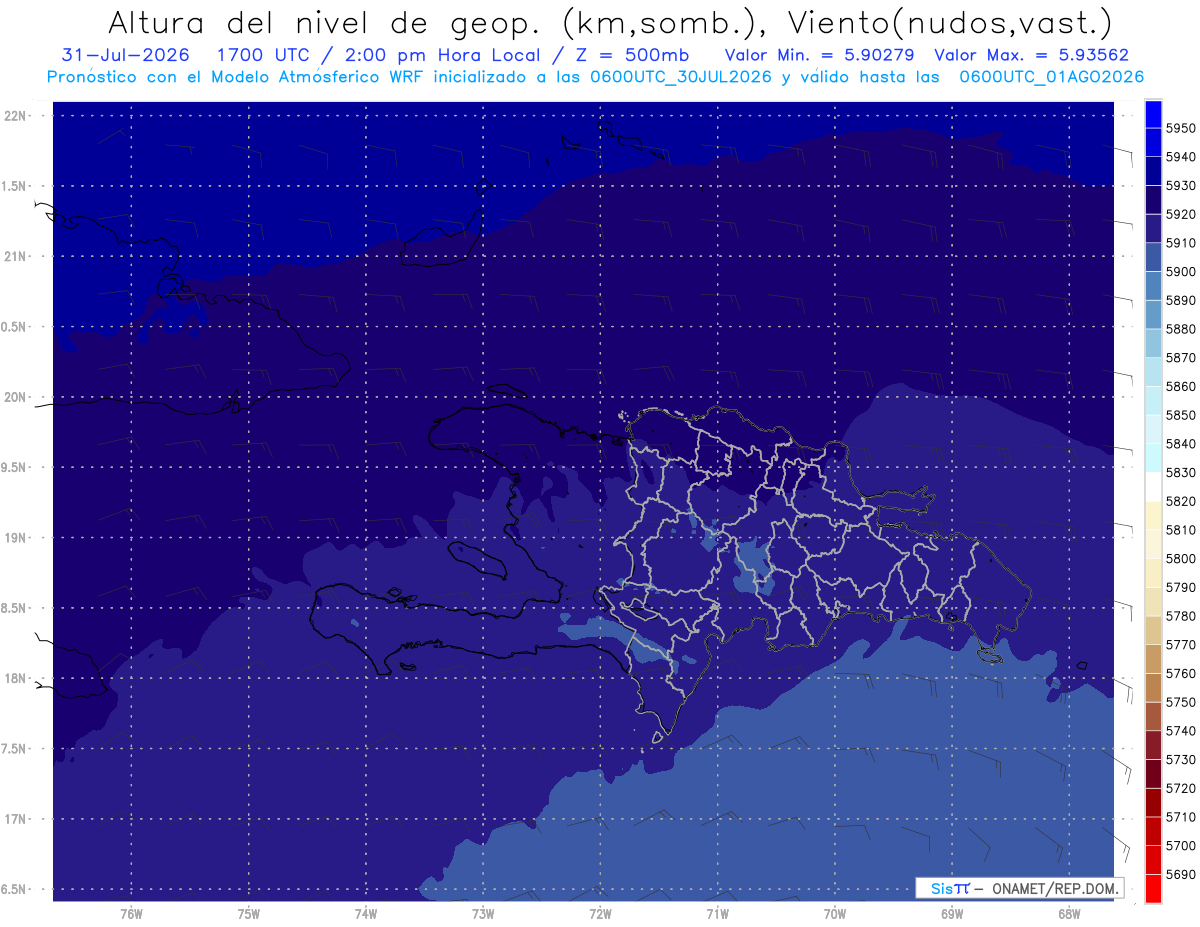The image size is (1200, 927).
Task: Pick the pale yellow swatch between 5820 and 5810
Action: [x=1153, y=515]
